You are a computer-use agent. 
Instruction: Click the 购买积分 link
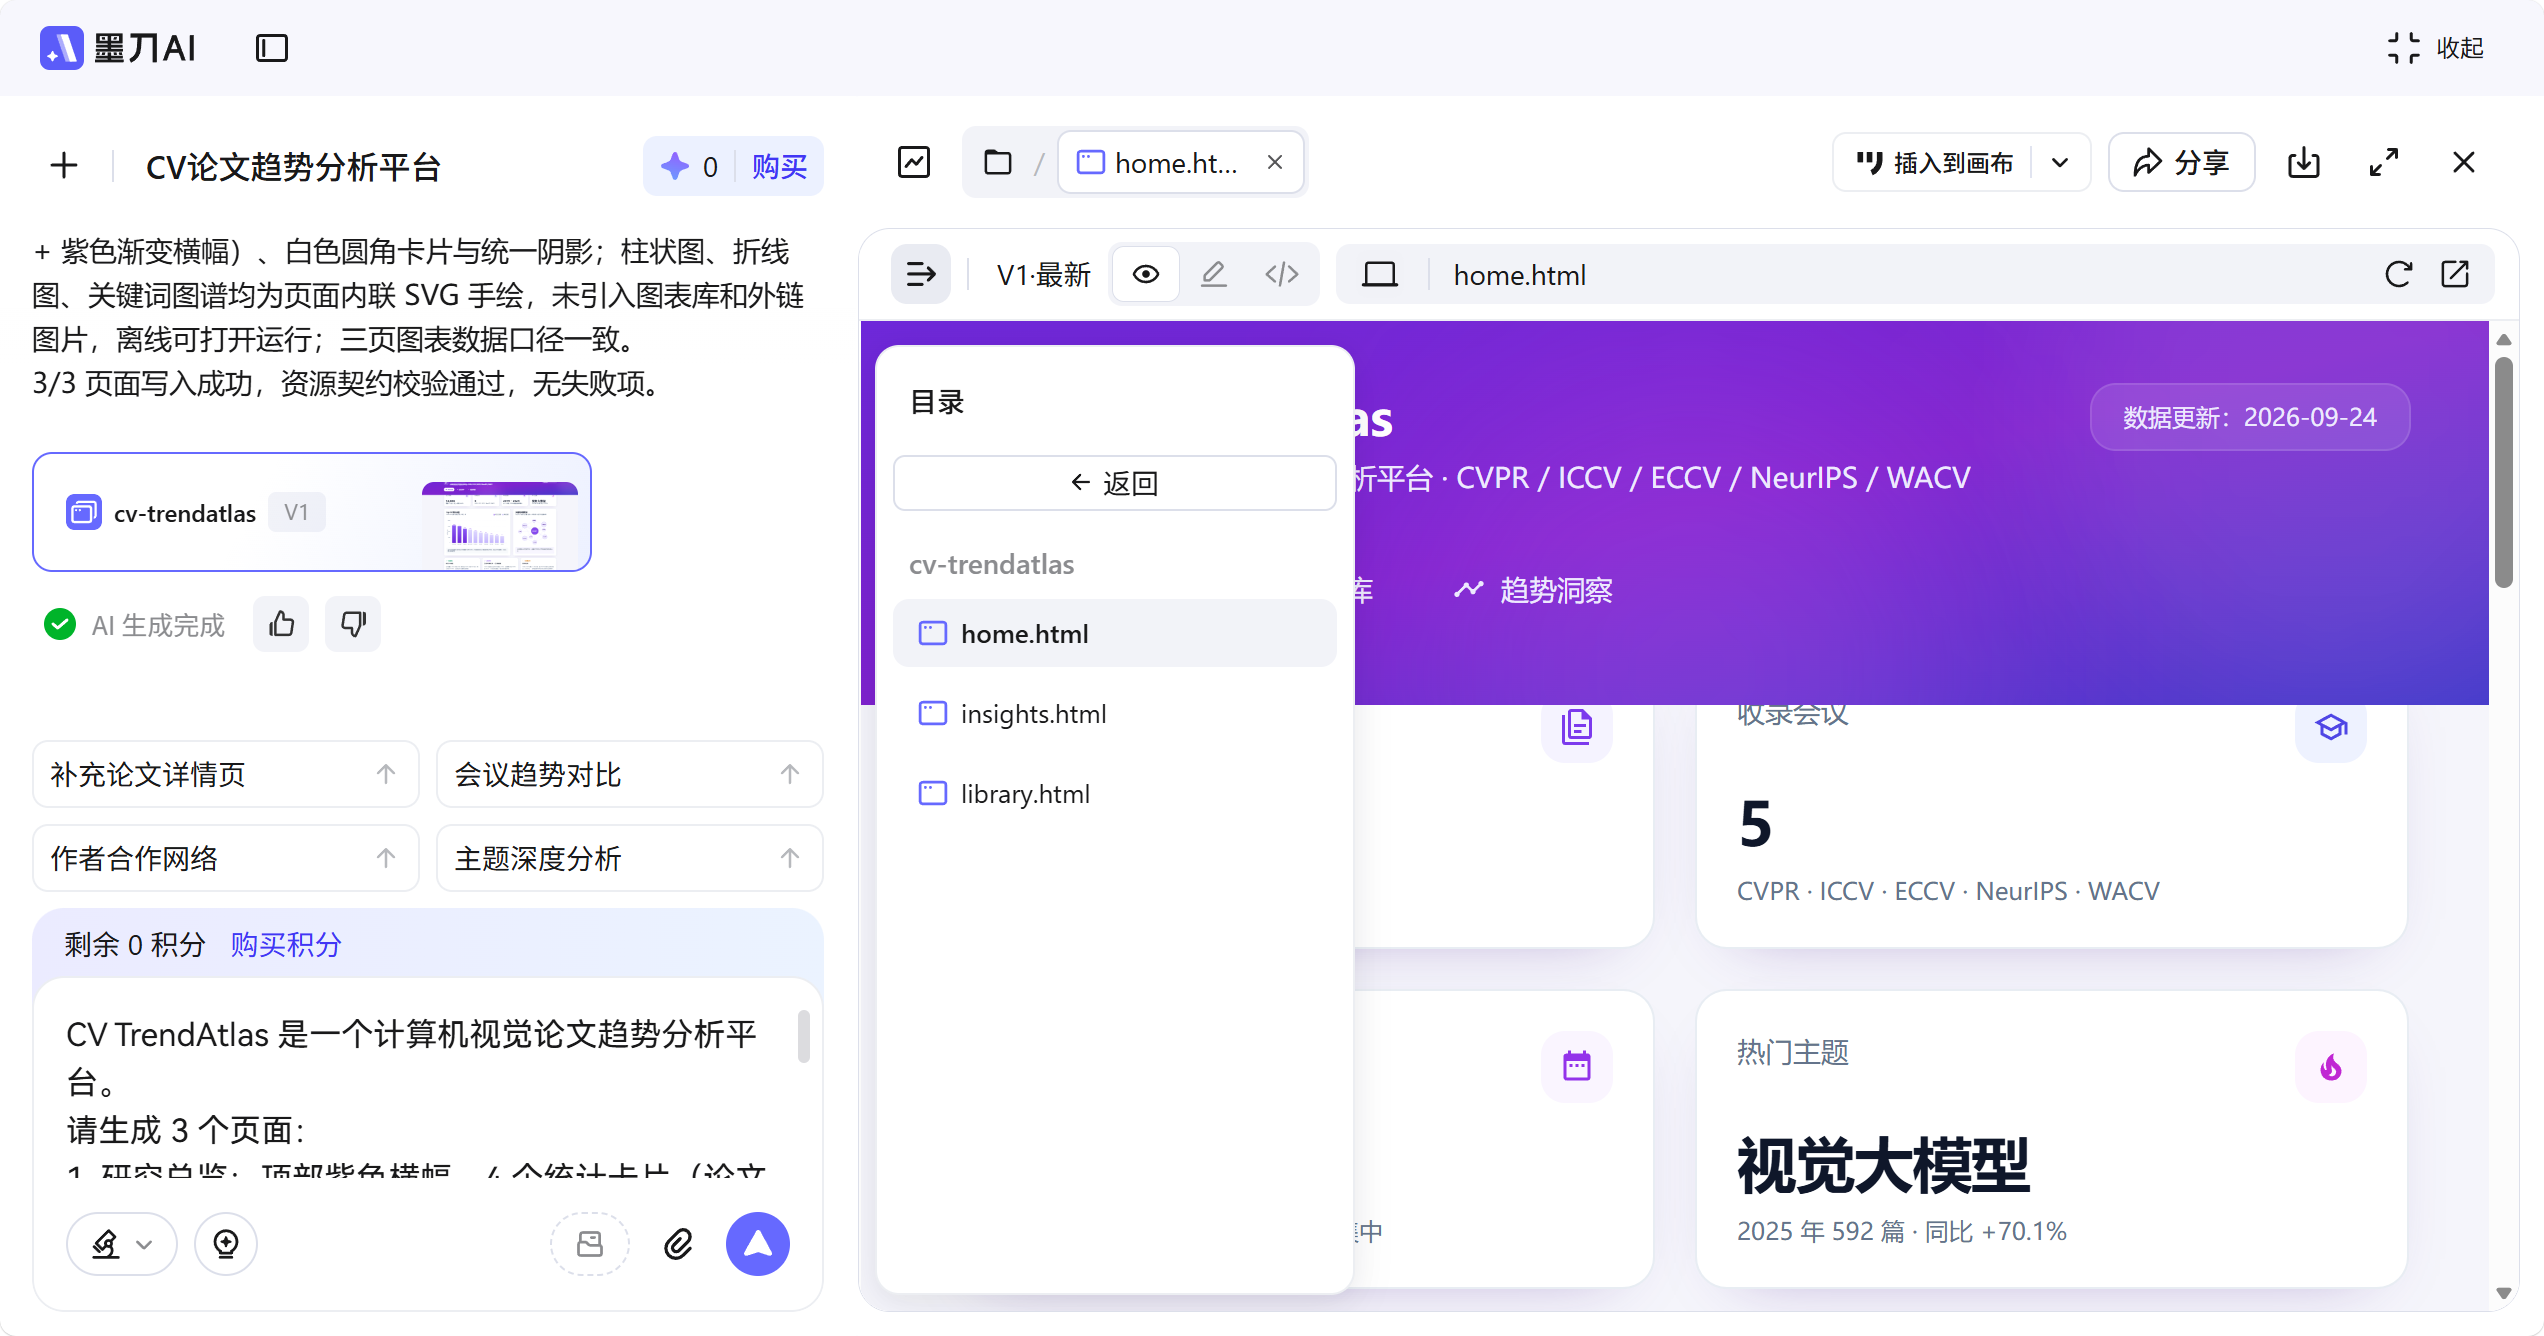click(x=286, y=944)
